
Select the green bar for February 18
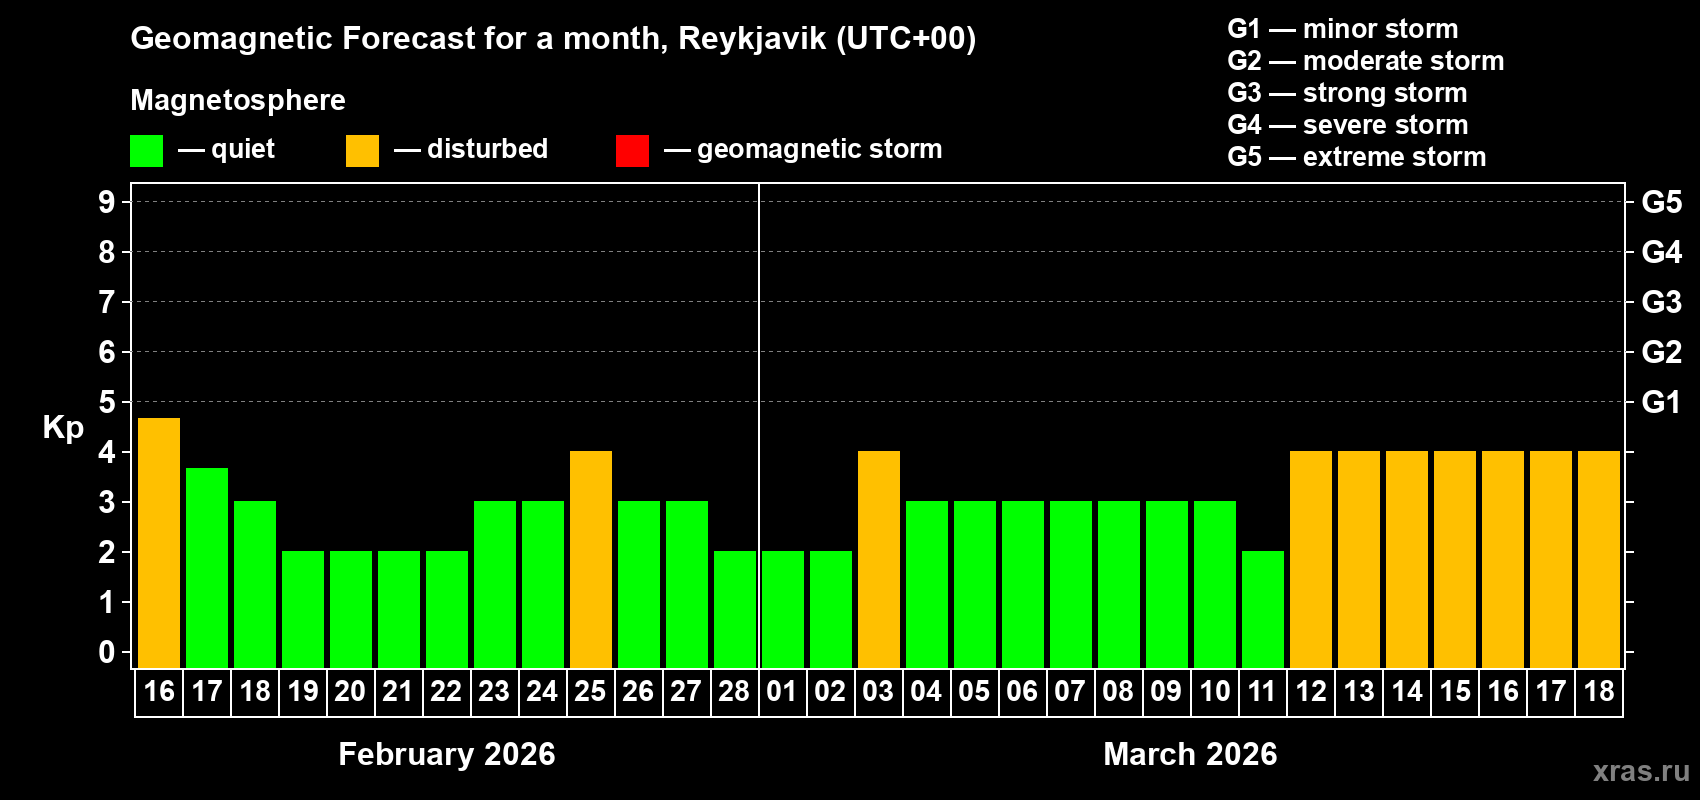click(x=255, y=585)
